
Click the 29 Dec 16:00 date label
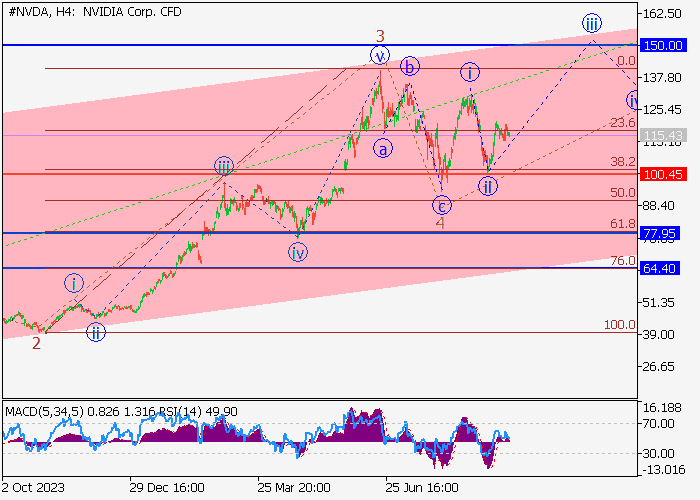(167, 487)
